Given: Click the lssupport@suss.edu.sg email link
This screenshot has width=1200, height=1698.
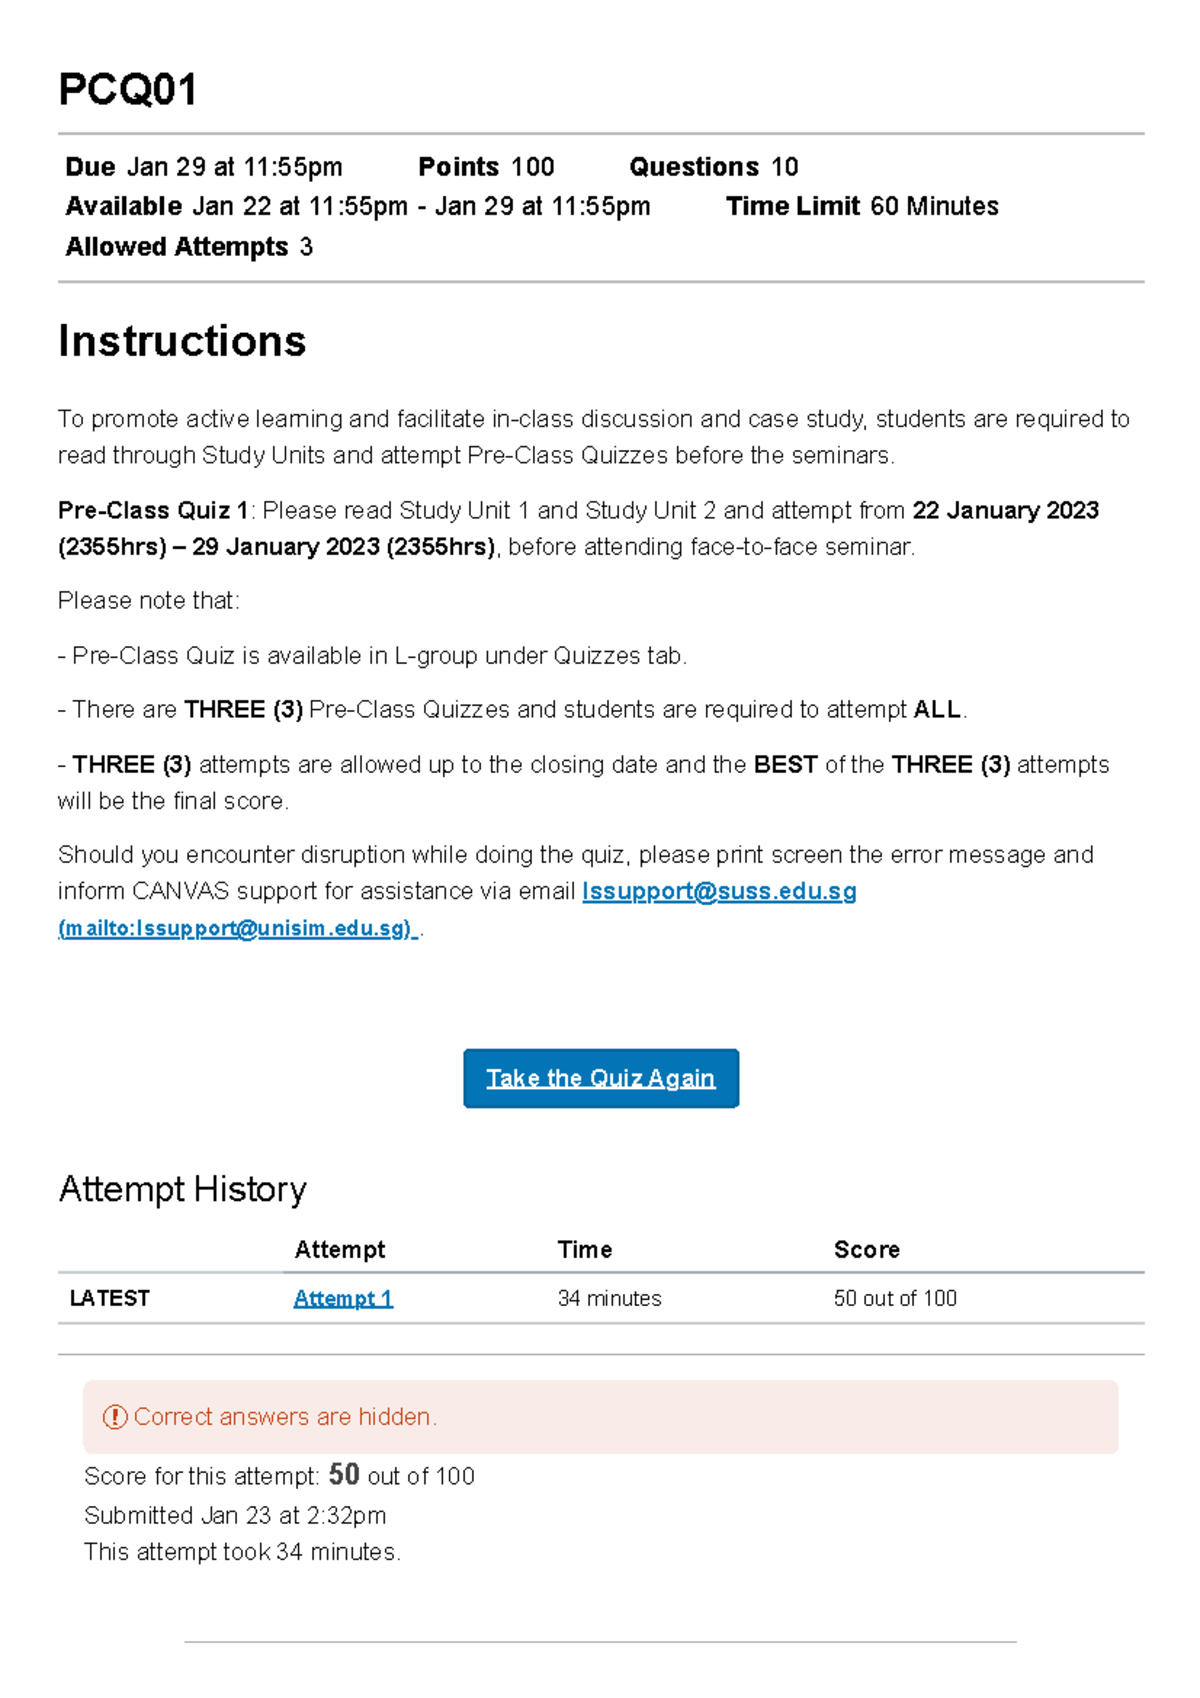Looking at the screenshot, I should coord(719,891).
